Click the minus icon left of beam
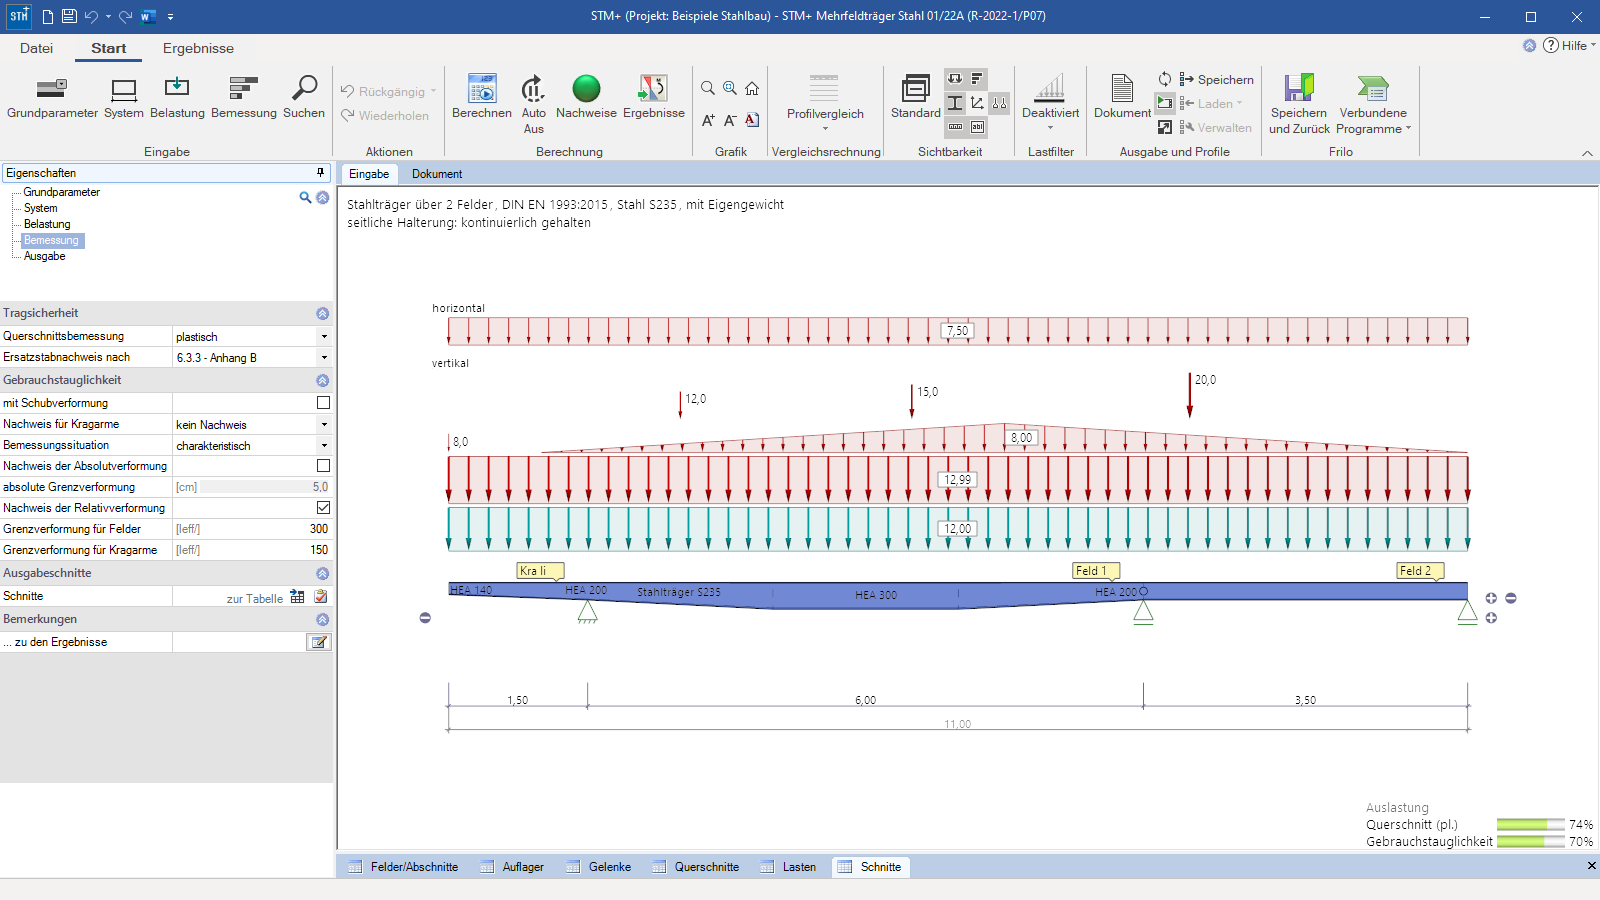The image size is (1600, 900). (425, 618)
